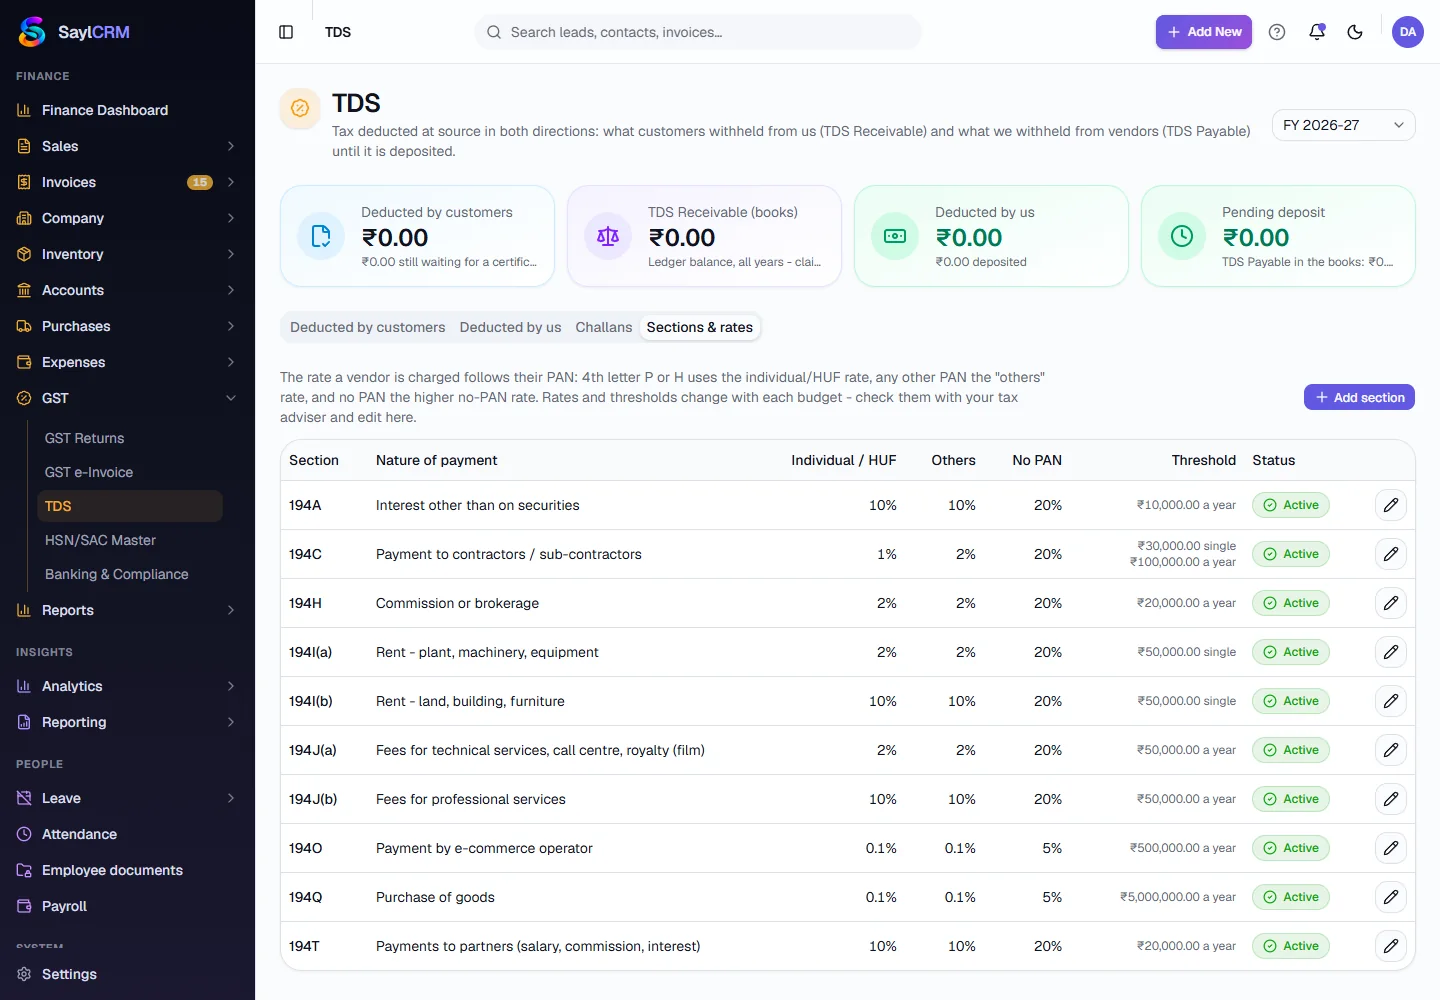The width and height of the screenshot is (1440, 1000).
Task: Open the Challans tab
Action: coord(604,327)
